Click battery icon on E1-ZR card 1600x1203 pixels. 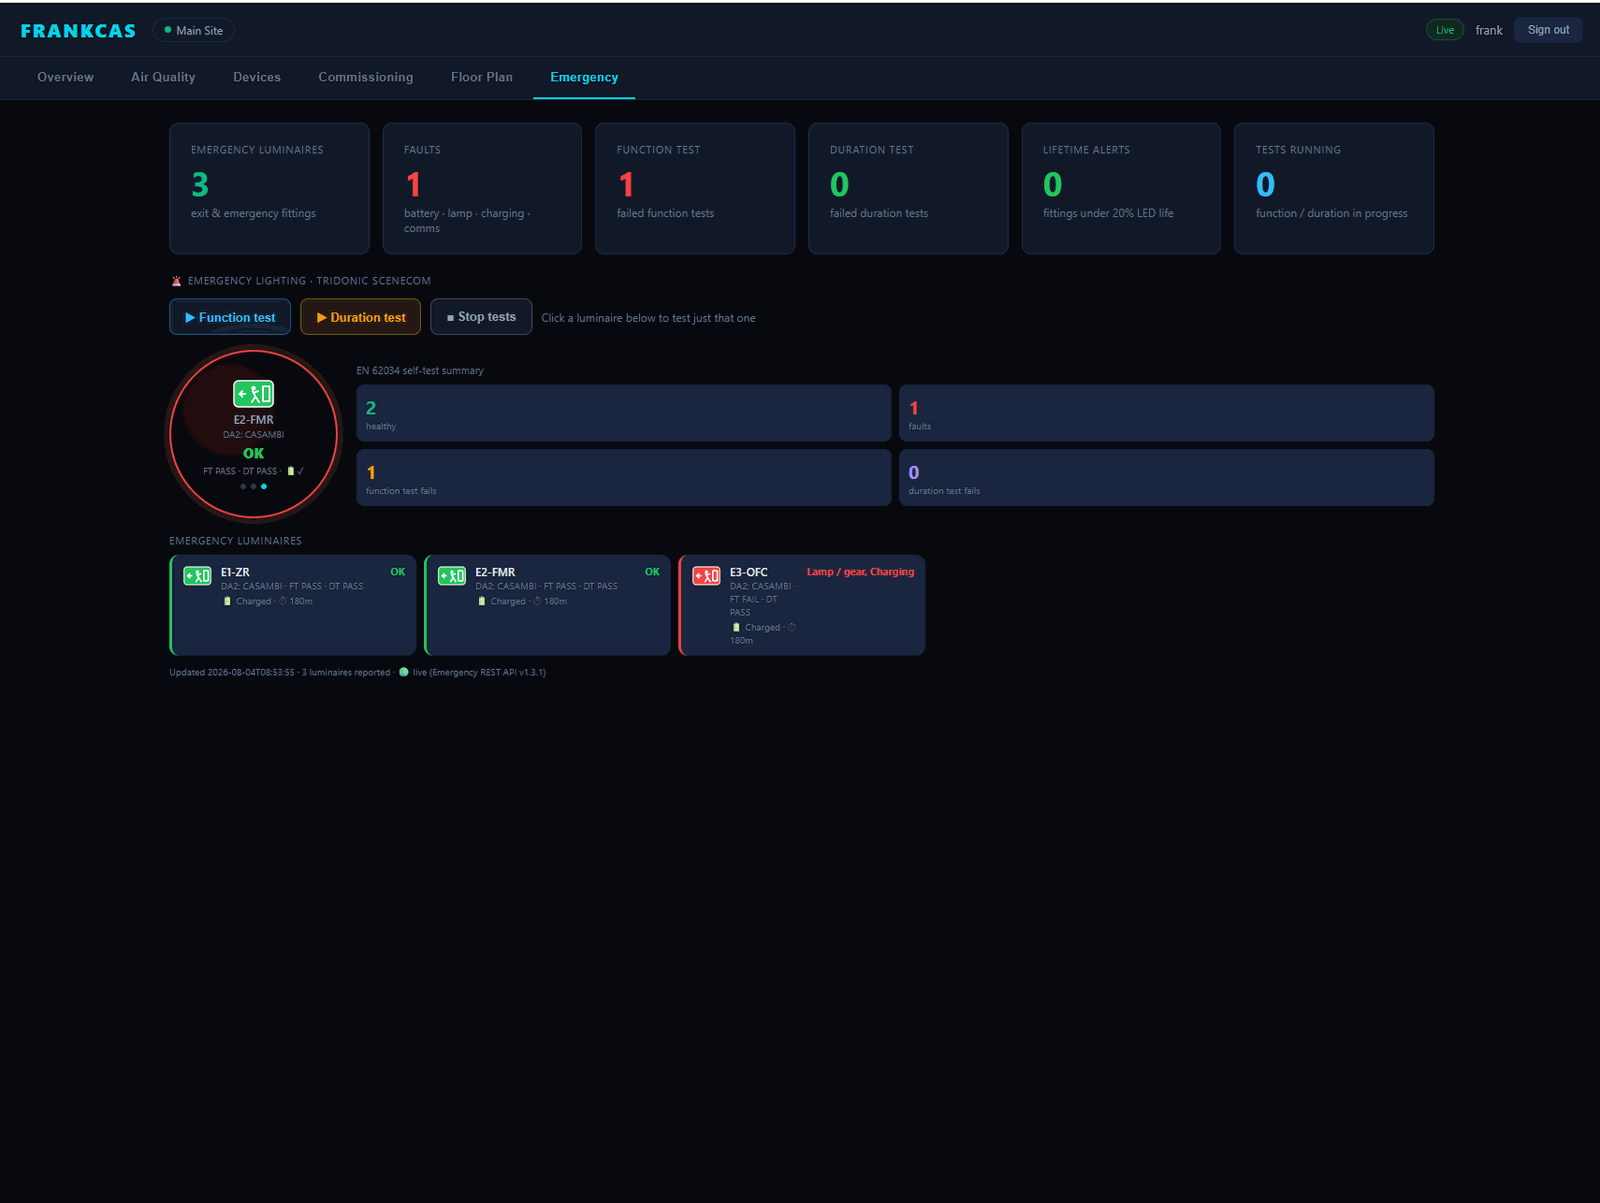click(227, 601)
